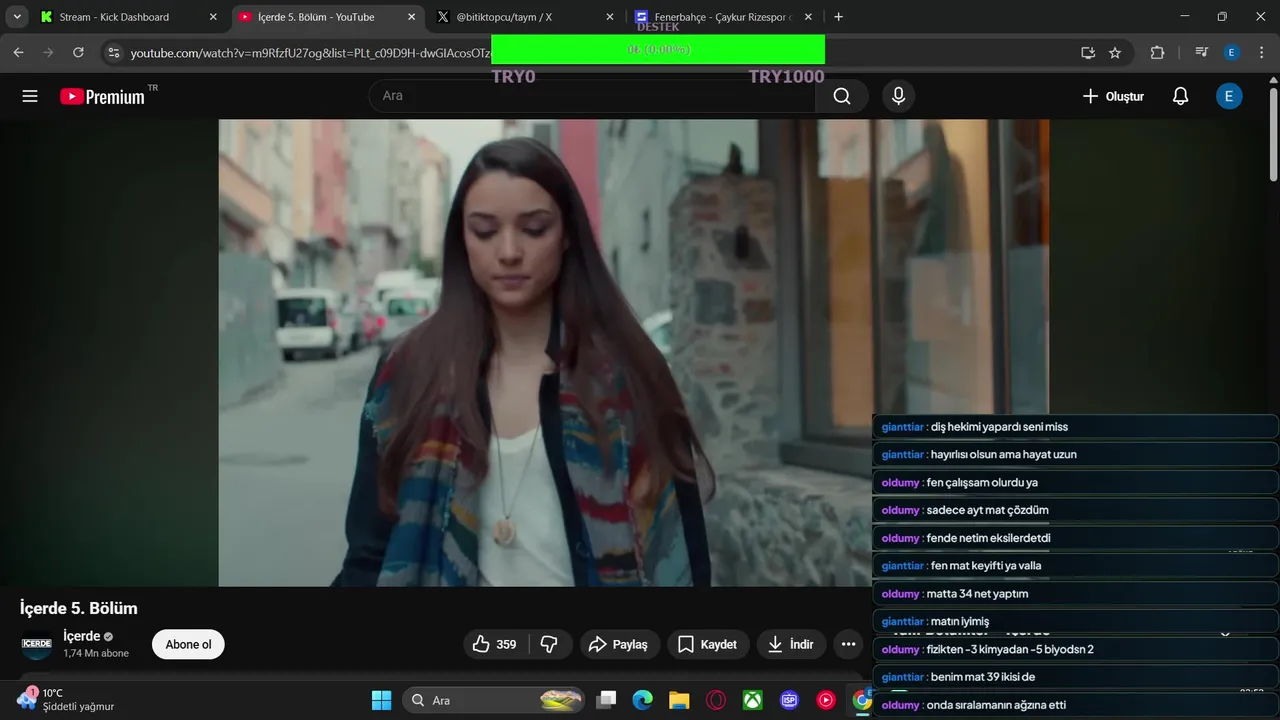Click Abone ol subscribe button
The height and width of the screenshot is (720, 1280).
pos(188,645)
